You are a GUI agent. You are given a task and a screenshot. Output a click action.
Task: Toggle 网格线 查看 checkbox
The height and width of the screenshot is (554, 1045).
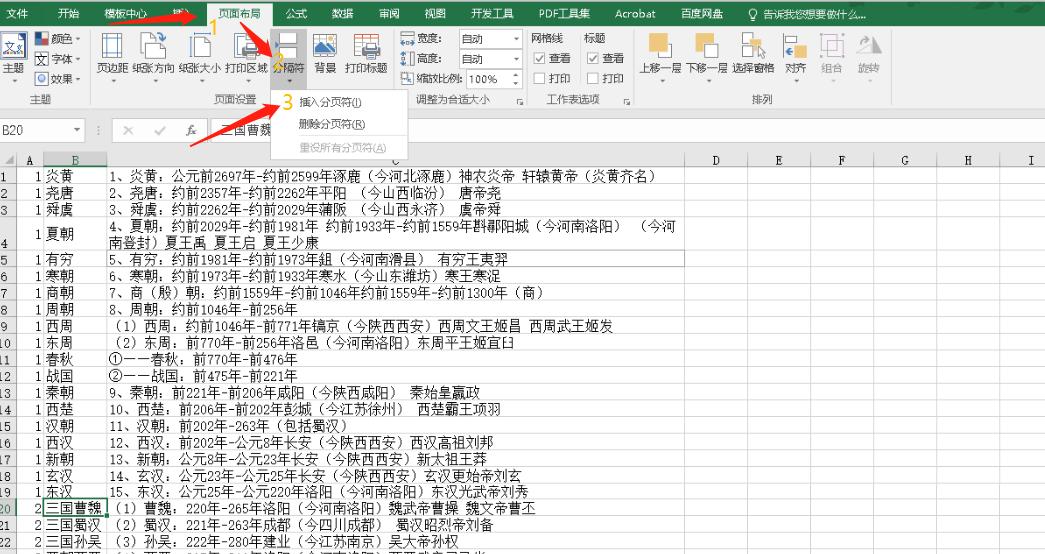539,59
